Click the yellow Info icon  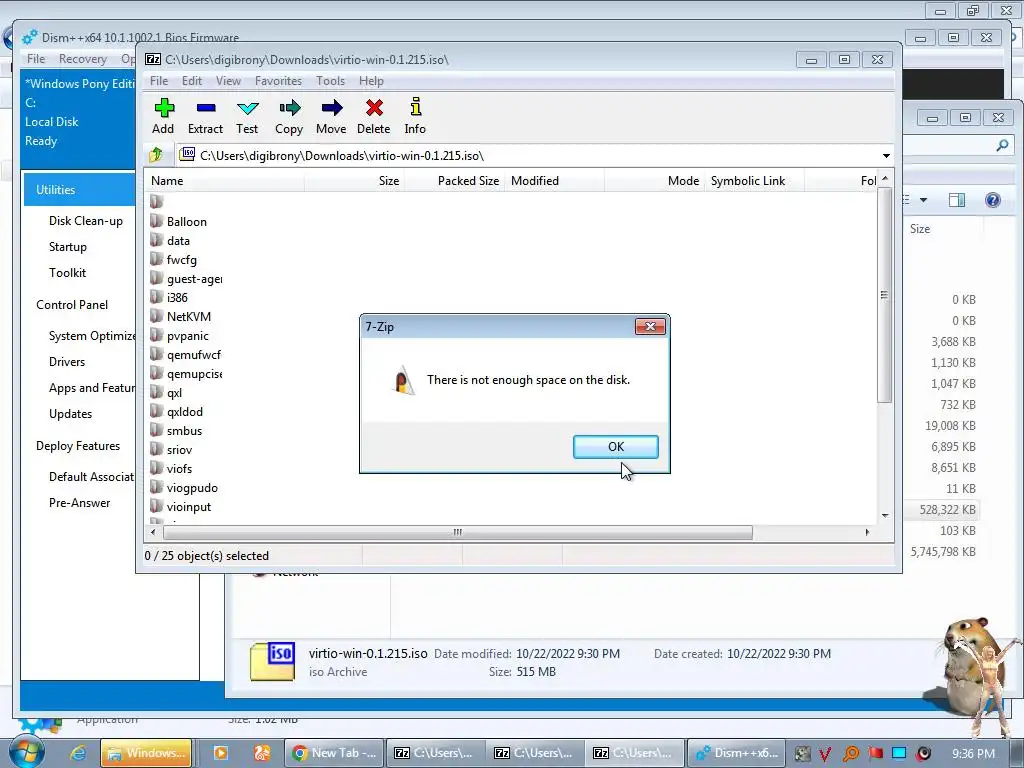(x=415, y=106)
